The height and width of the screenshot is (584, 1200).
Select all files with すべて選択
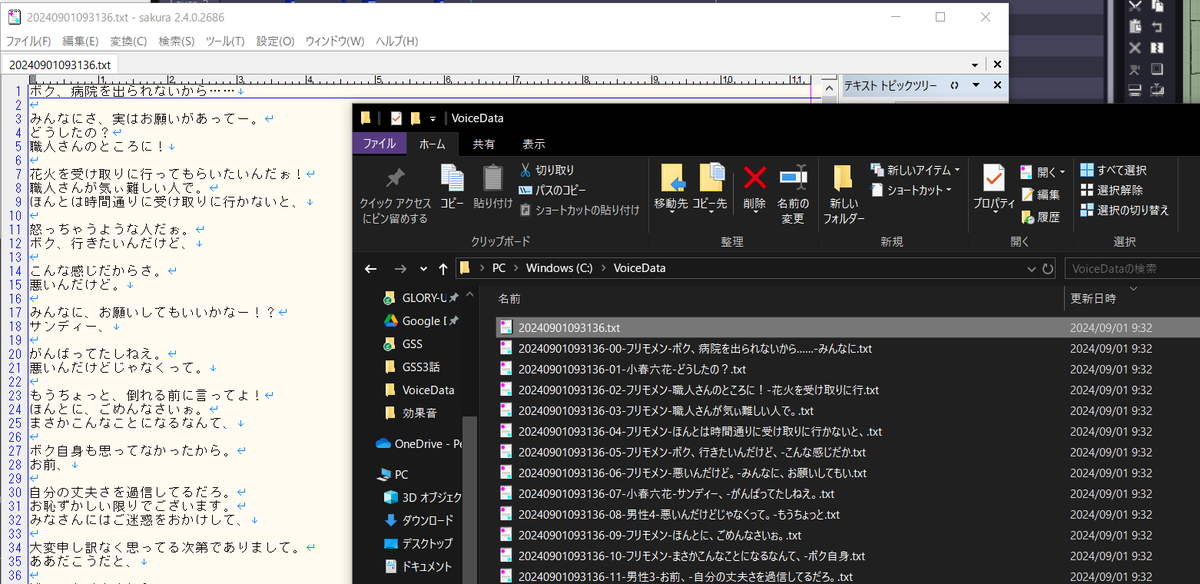click(1113, 170)
